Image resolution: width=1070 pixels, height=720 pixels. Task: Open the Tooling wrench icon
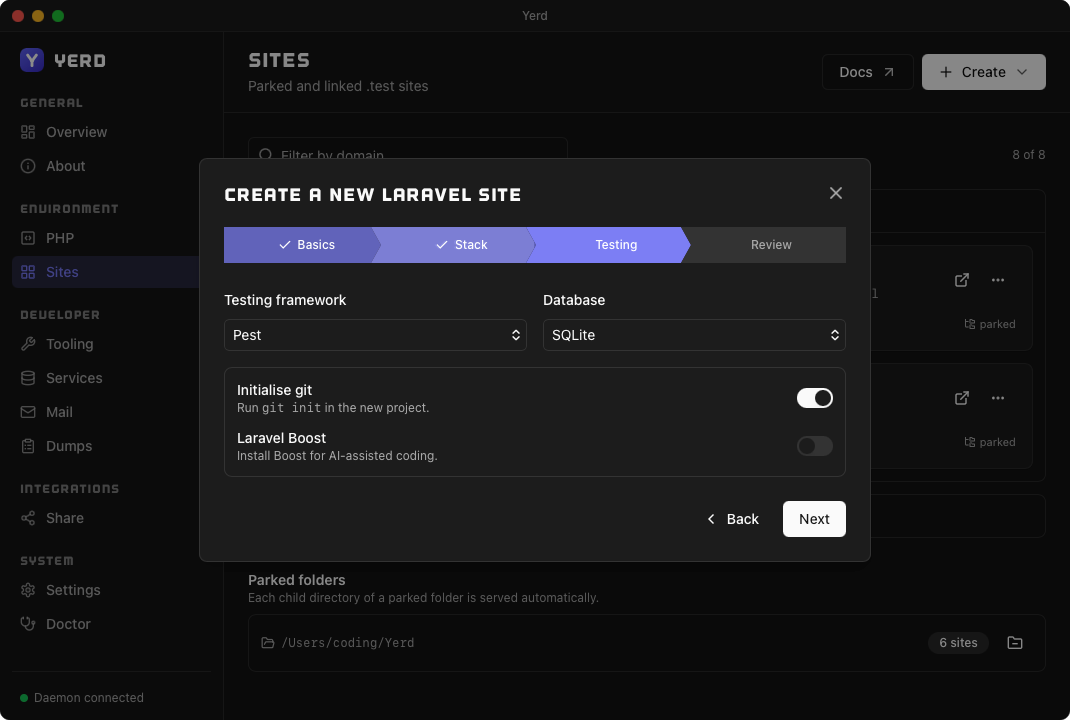28,344
